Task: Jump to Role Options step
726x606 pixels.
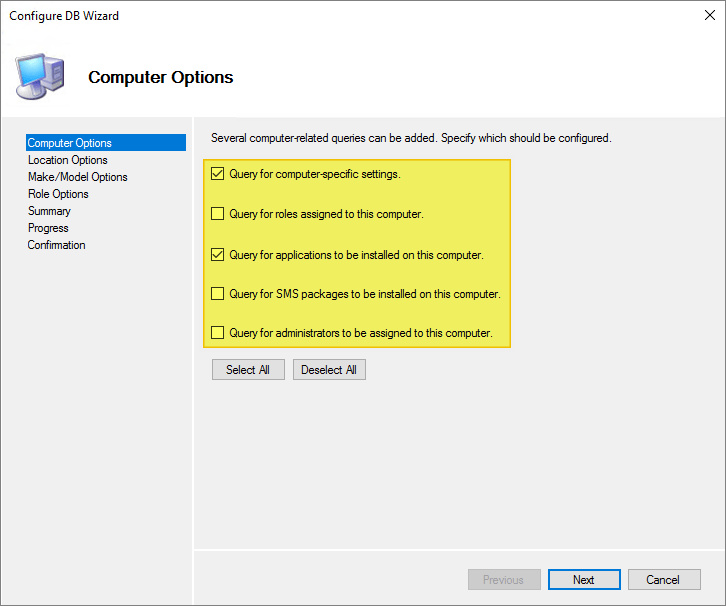Action: 58,194
